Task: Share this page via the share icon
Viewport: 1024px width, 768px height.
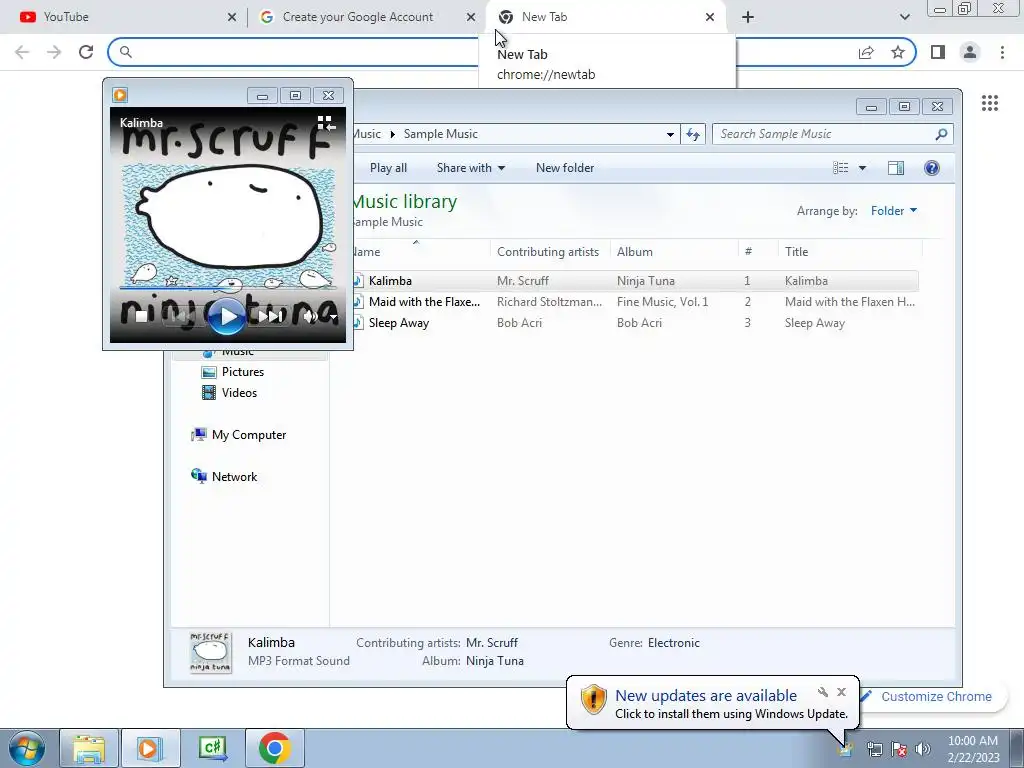Action: (x=866, y=52)
